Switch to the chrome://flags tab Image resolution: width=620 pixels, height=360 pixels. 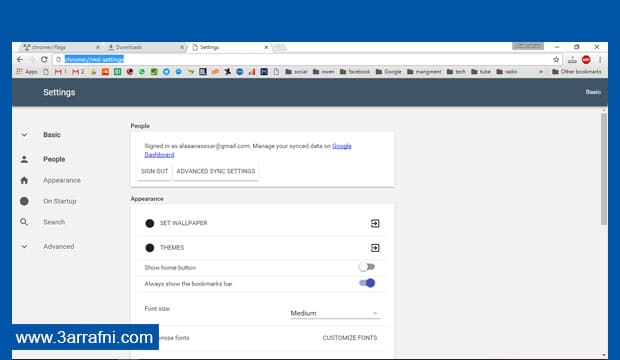point(59,47)
